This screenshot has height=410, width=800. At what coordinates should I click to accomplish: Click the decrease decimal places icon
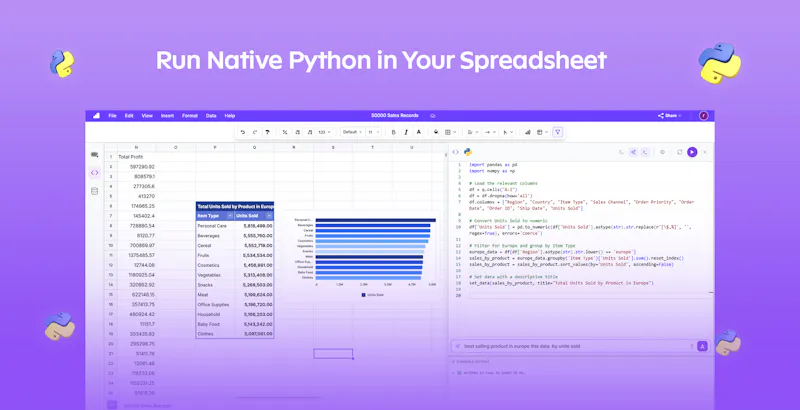(297, 132)
